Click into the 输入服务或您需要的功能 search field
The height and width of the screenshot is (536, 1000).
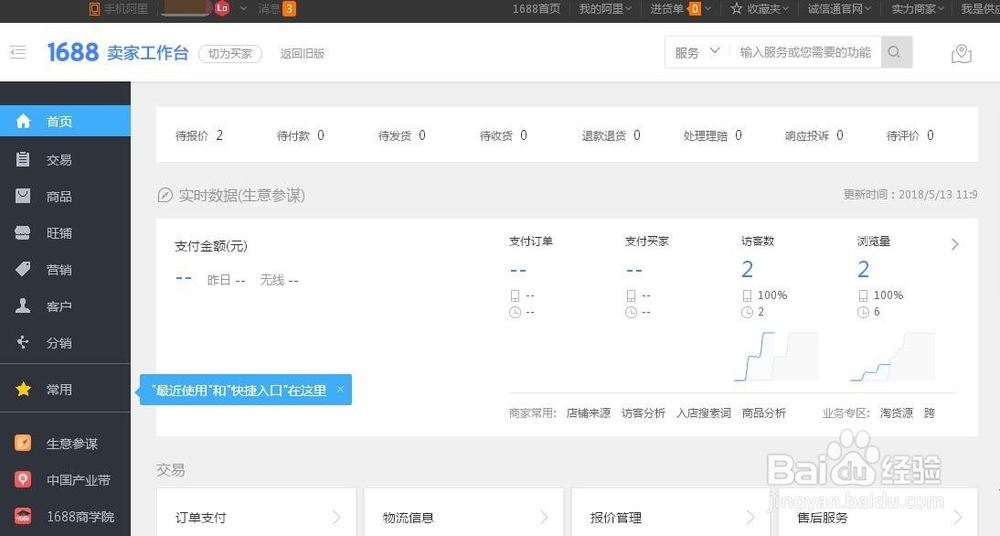pos(805,52)
